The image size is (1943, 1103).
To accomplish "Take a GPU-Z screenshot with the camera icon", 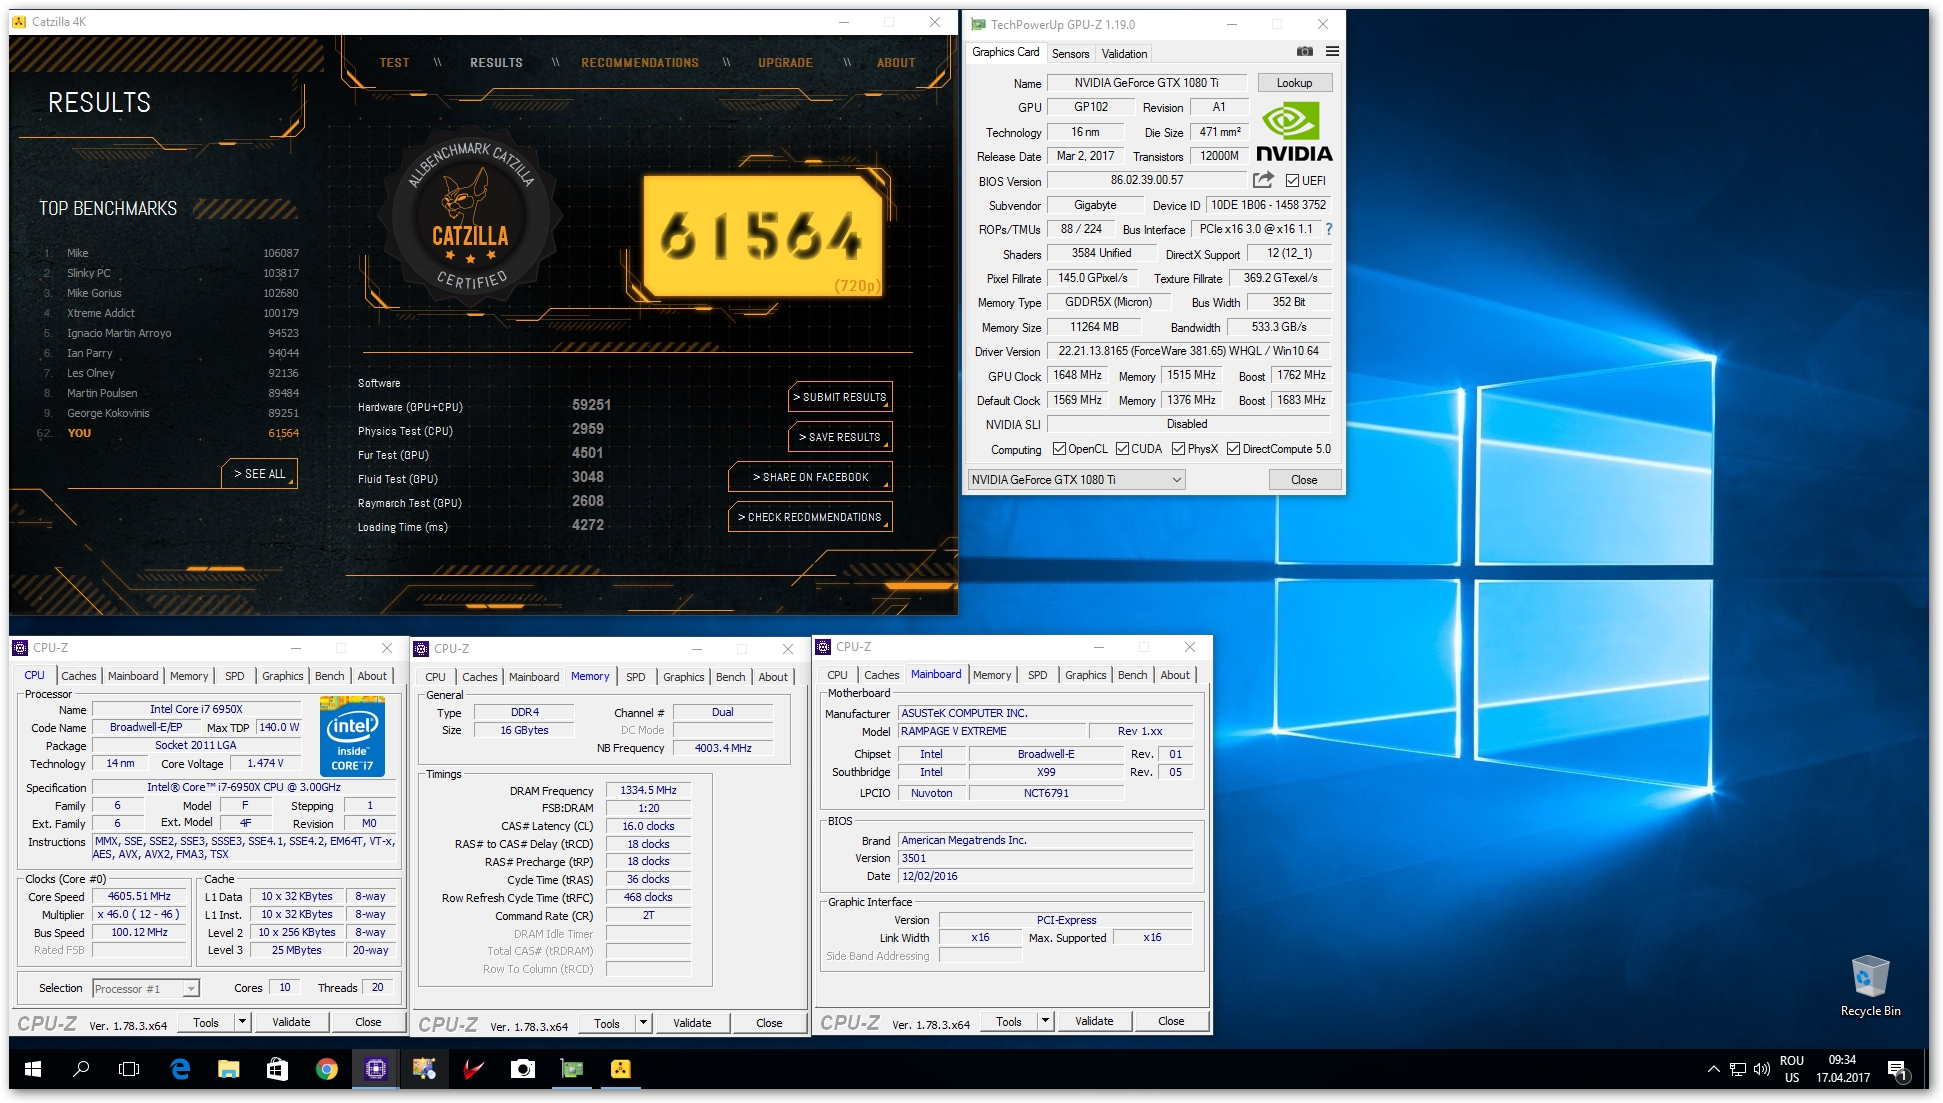I will 1305,51.
